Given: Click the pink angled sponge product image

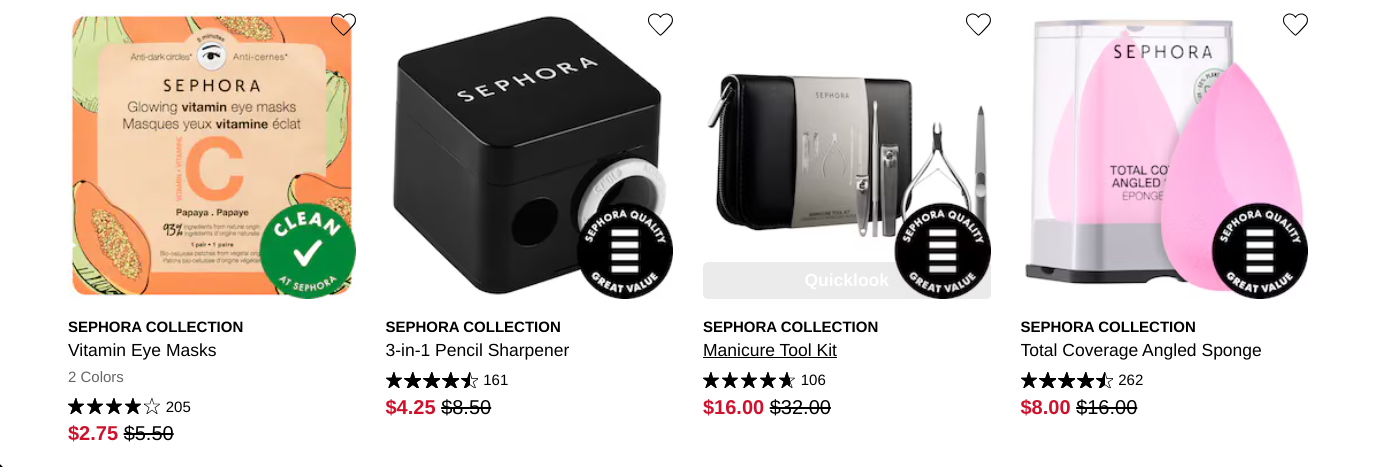Looking at the screenshot, I should pyautogui.click(x=1164, y=155).
